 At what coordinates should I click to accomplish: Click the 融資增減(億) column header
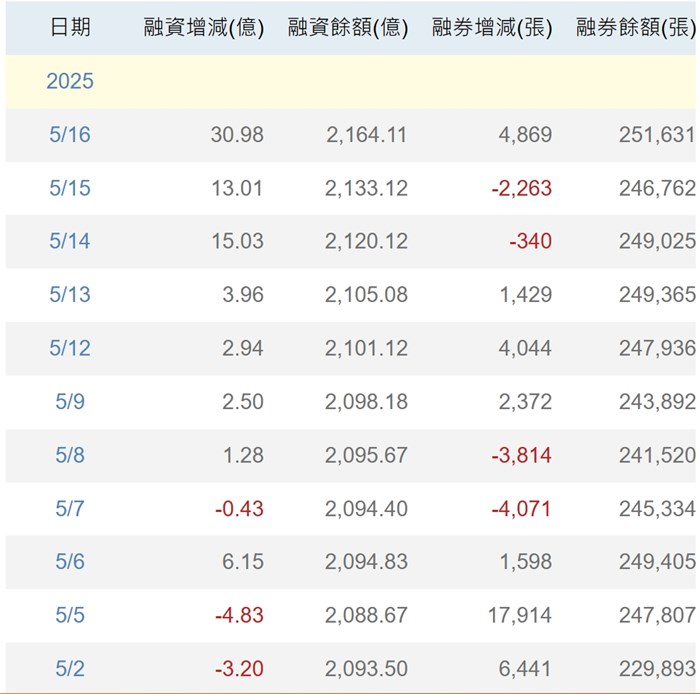[204, 28]
